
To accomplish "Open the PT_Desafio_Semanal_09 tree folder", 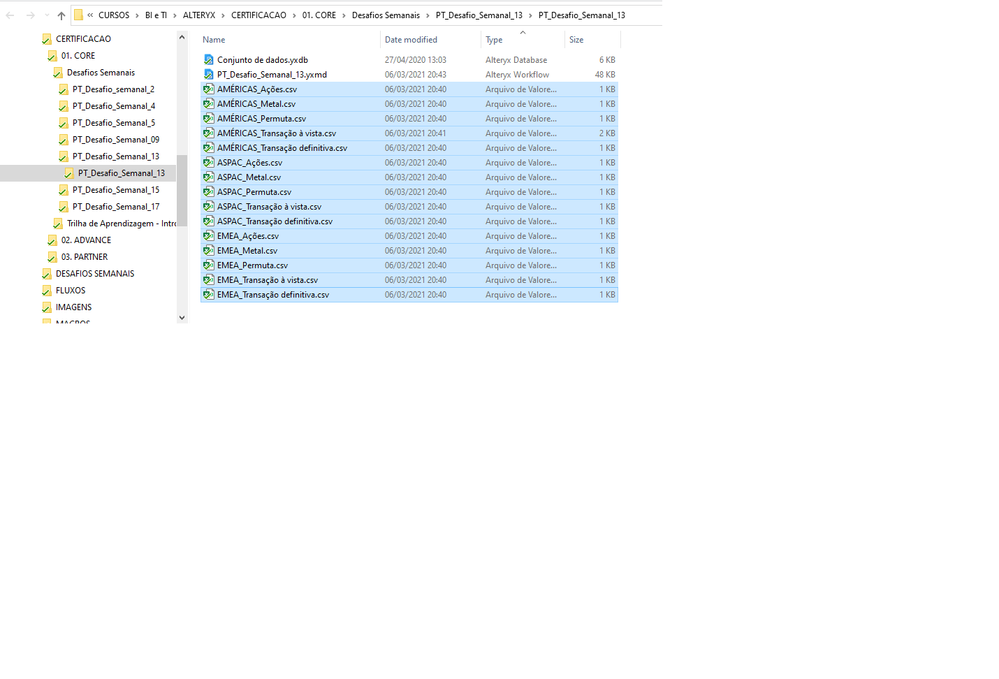I will (x=116, y=139).
